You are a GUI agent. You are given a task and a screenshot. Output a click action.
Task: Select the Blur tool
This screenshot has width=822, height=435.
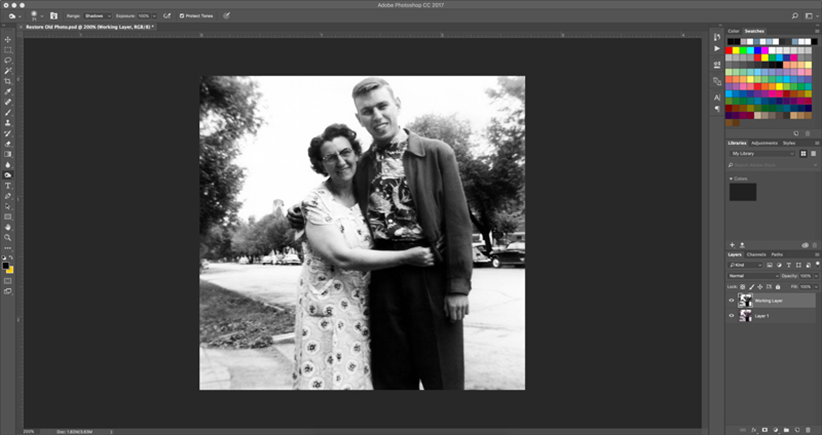point(8,165)
